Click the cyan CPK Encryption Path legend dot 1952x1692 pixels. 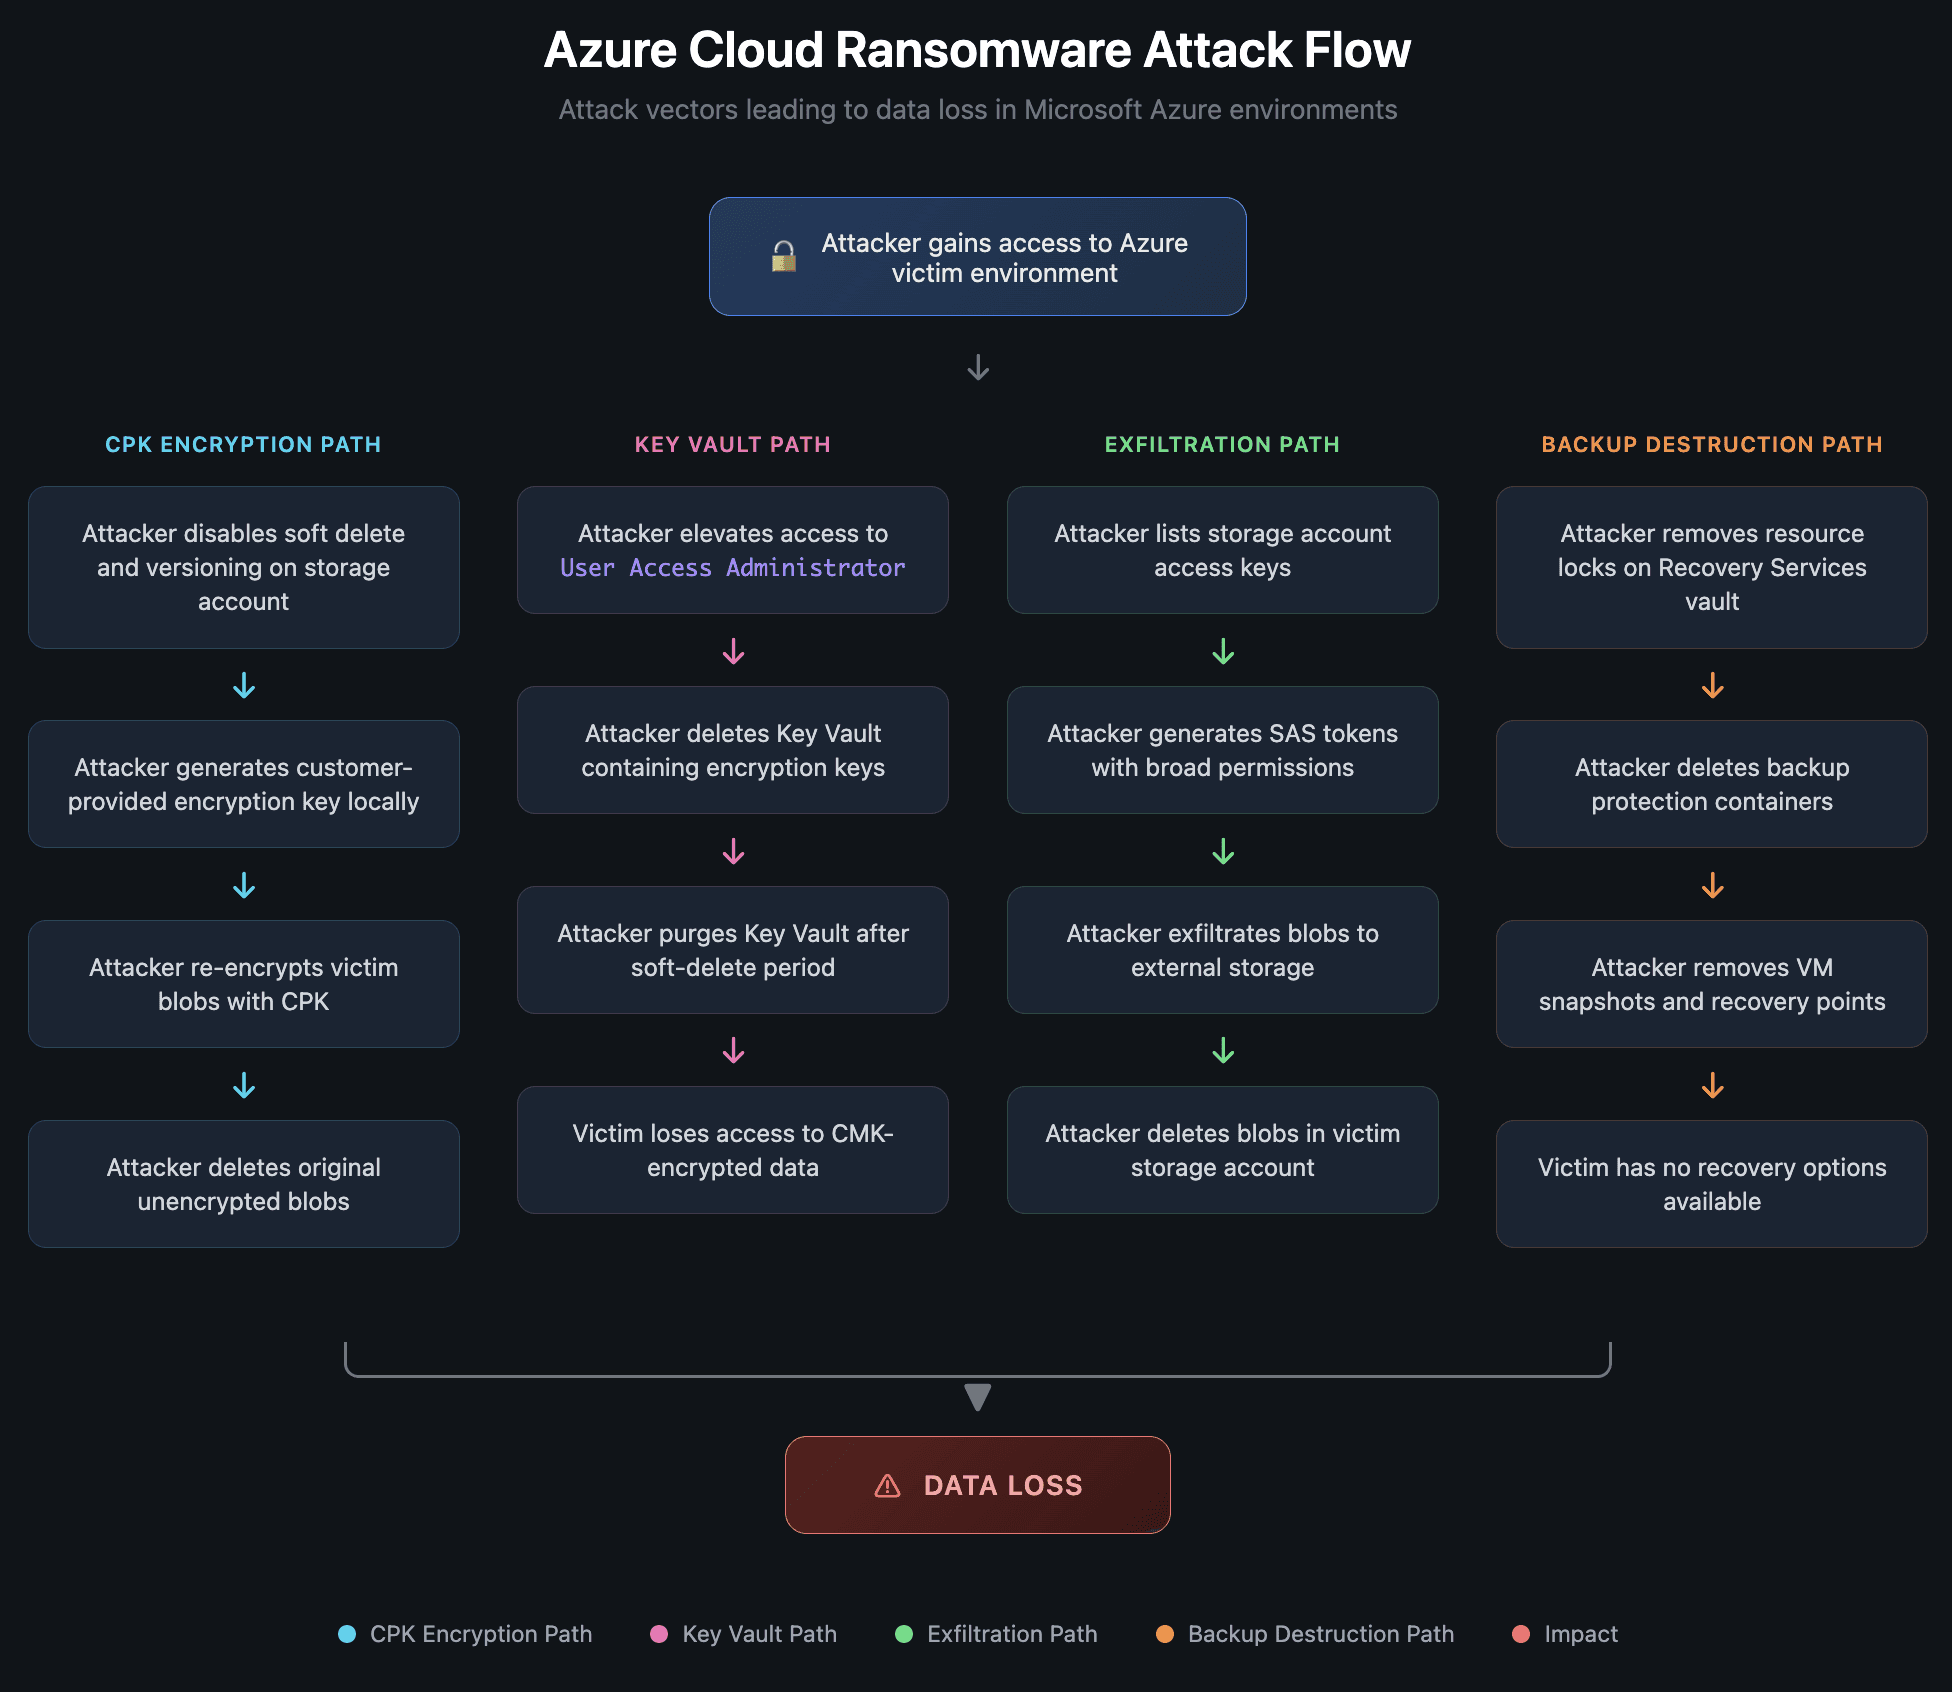click(347, 1634)
